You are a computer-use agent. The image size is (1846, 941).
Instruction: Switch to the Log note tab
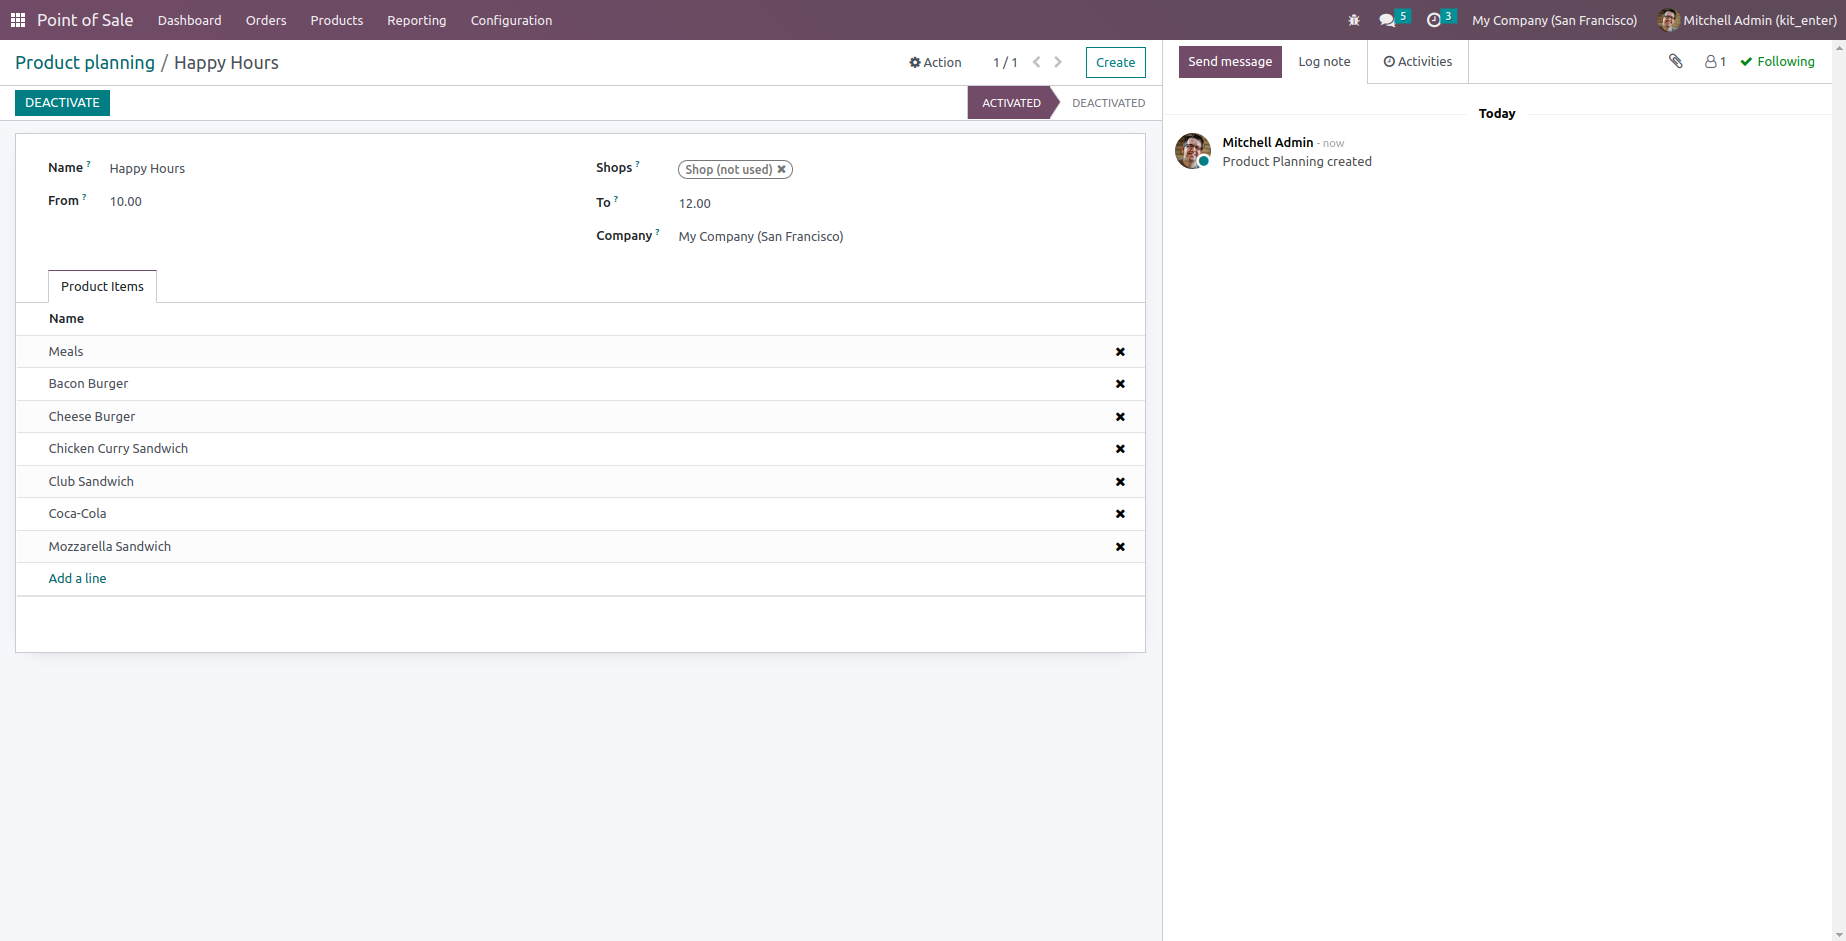(1323, 61)
